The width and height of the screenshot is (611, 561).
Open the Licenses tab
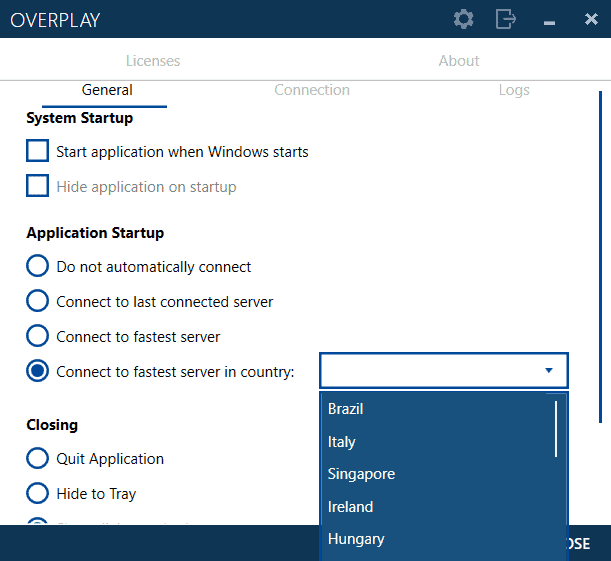[x=153, y=61]
